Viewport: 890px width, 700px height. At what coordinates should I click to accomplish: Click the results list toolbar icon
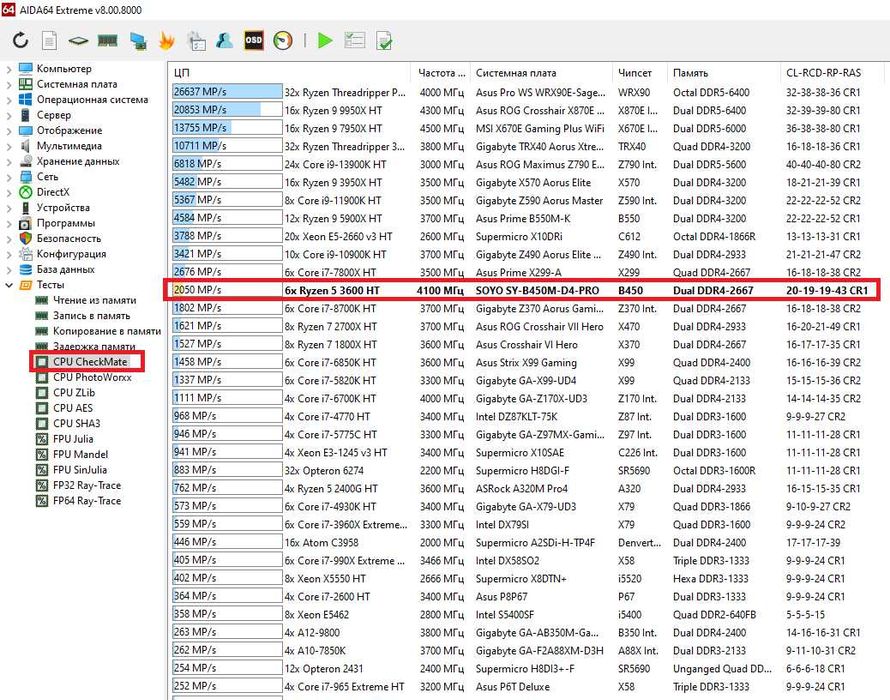355,40
